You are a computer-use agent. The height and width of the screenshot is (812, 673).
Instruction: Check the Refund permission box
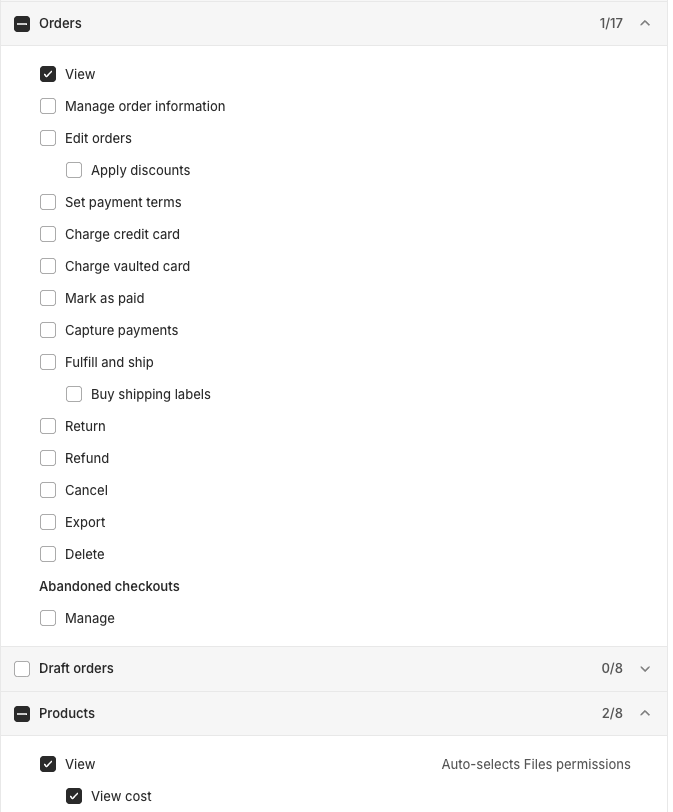(x=48, y=458)
